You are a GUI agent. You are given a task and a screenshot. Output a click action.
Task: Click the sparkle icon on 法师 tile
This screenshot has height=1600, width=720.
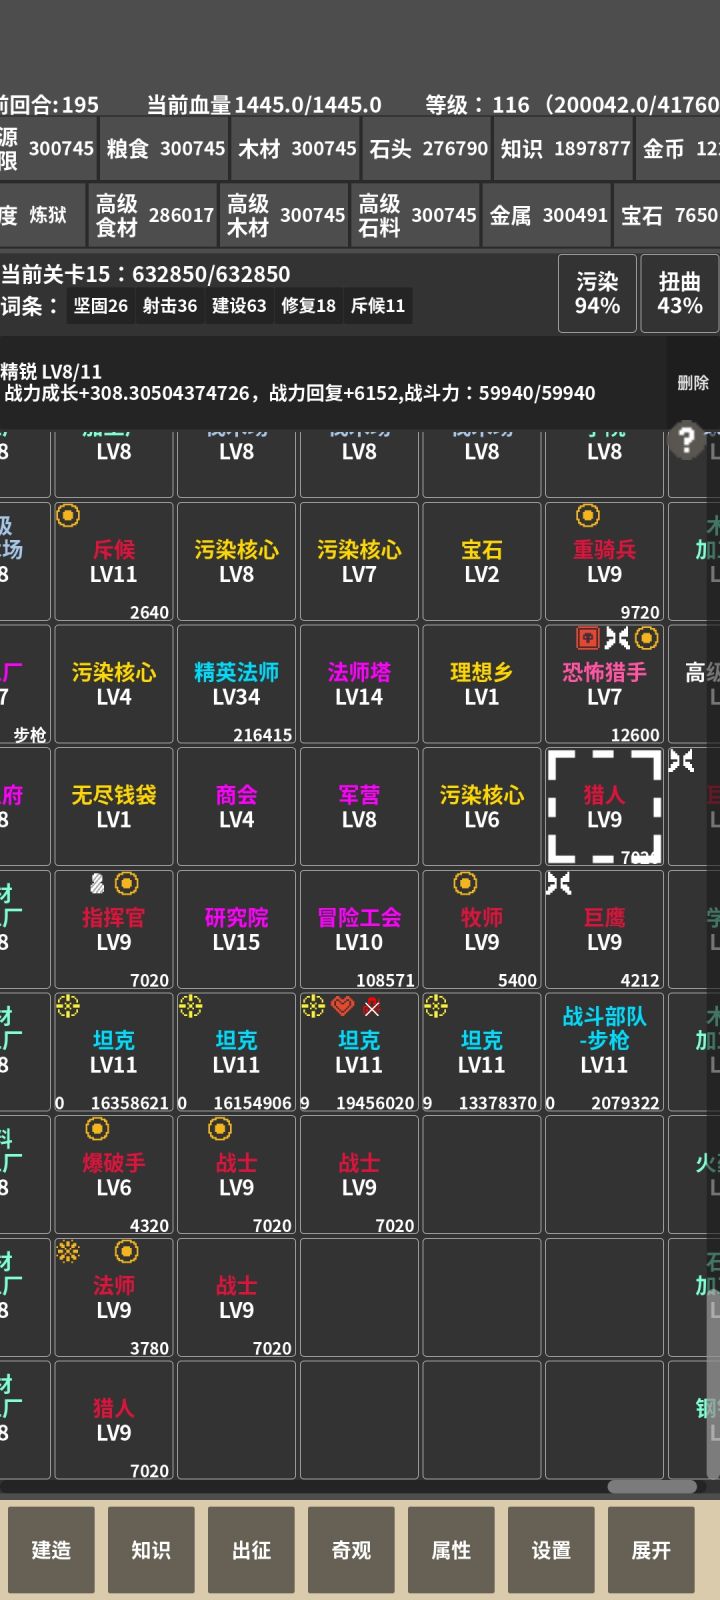(68, 1252)
